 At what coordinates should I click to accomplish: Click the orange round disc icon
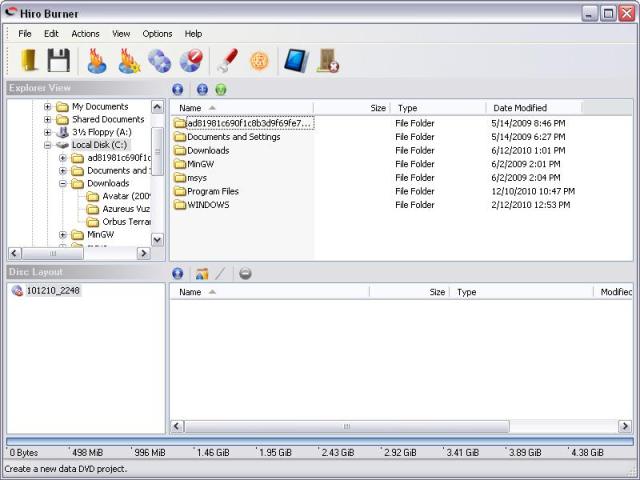tap(260, 61)
